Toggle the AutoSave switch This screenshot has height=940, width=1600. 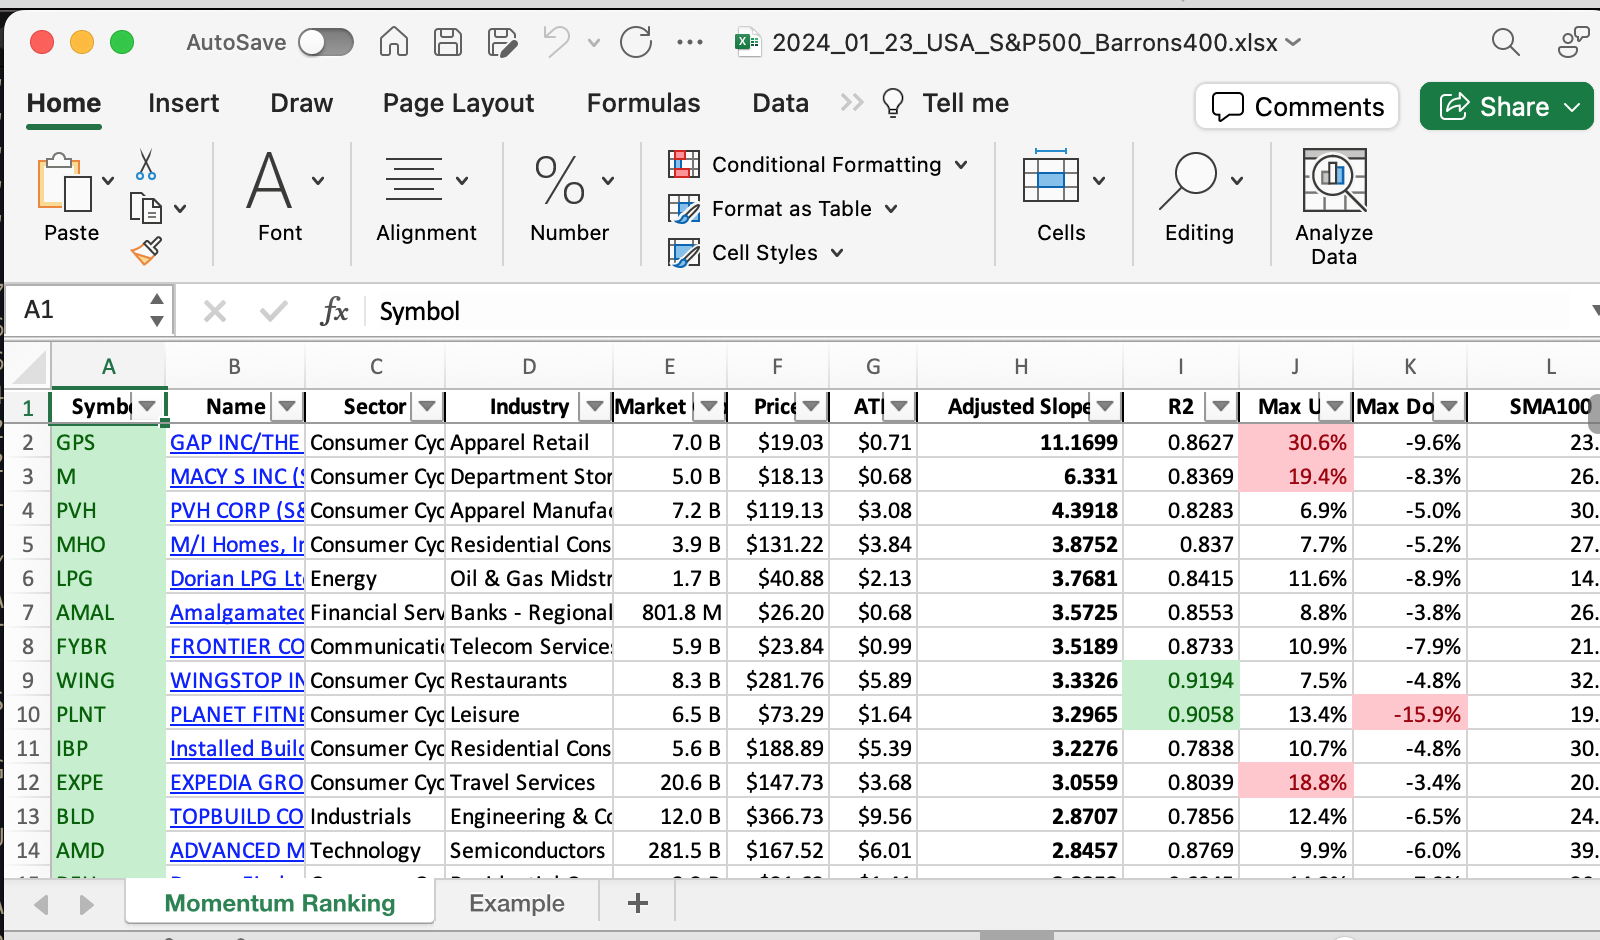click(326, 42)
